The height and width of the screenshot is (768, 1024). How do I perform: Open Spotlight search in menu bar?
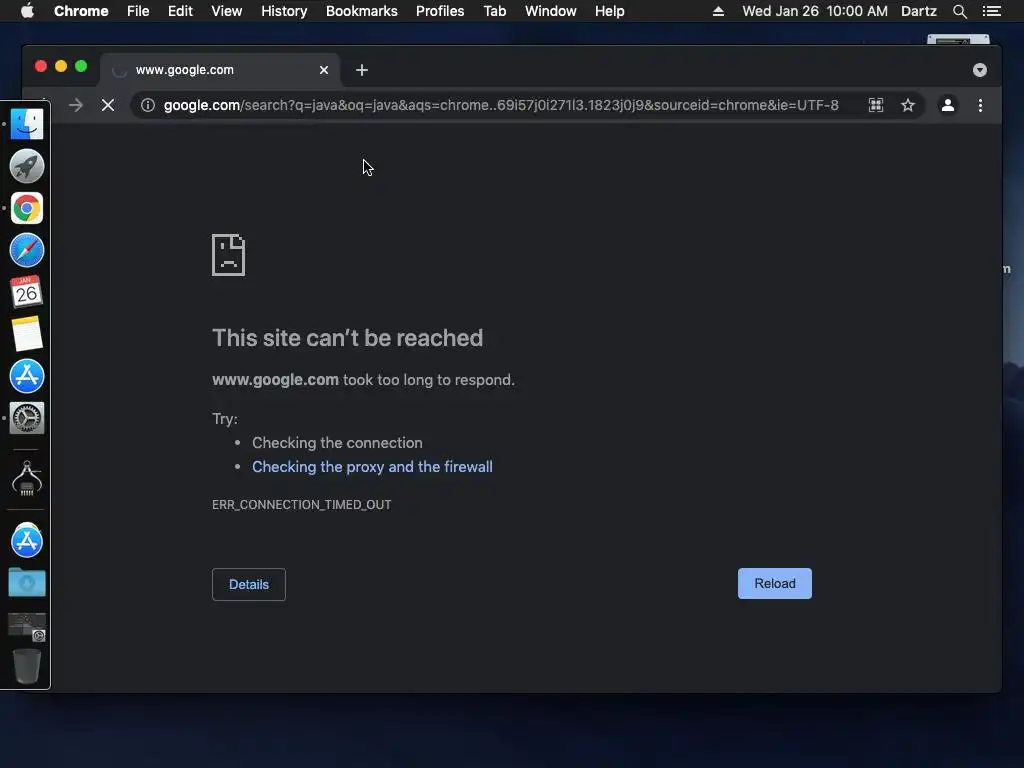(959, 11)
